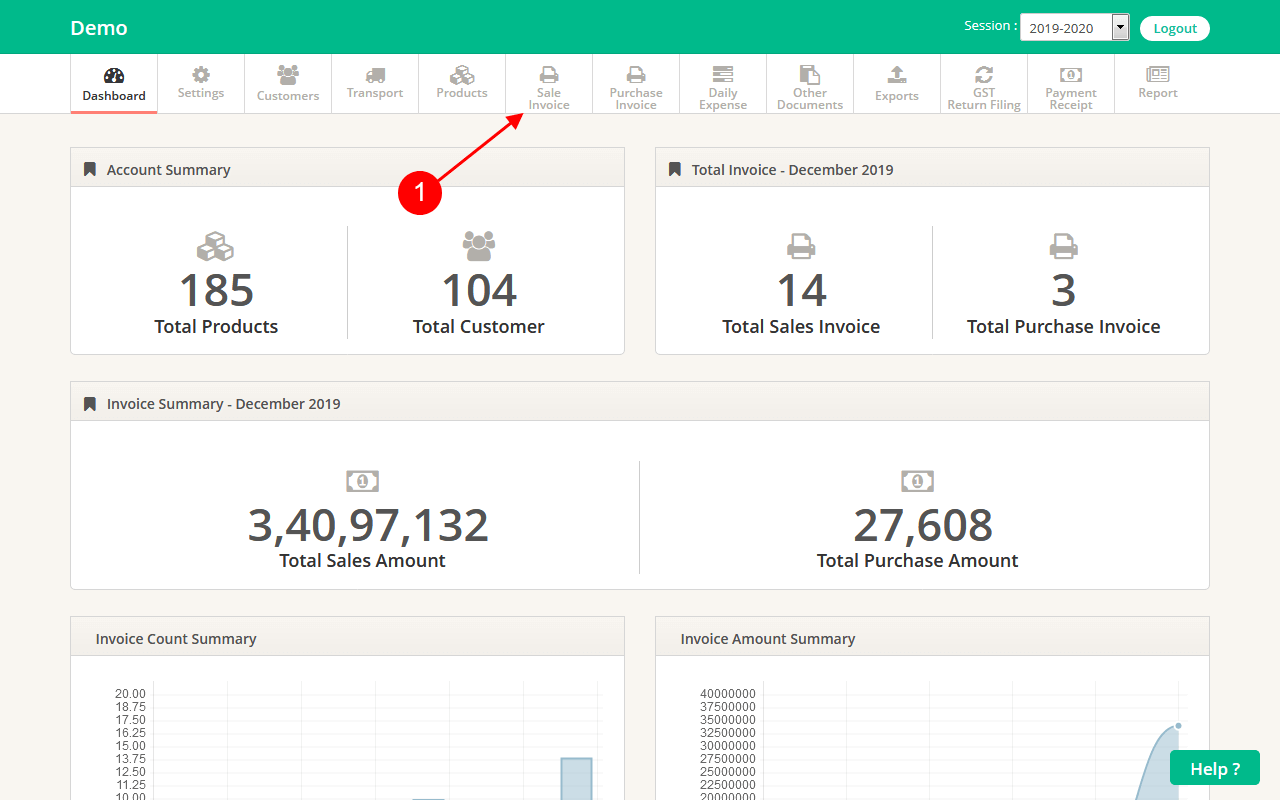Open Purchase Invoice printer icon
Image resolution: width=1280 pixels, height=800 pixels.
tap(636, 75)
